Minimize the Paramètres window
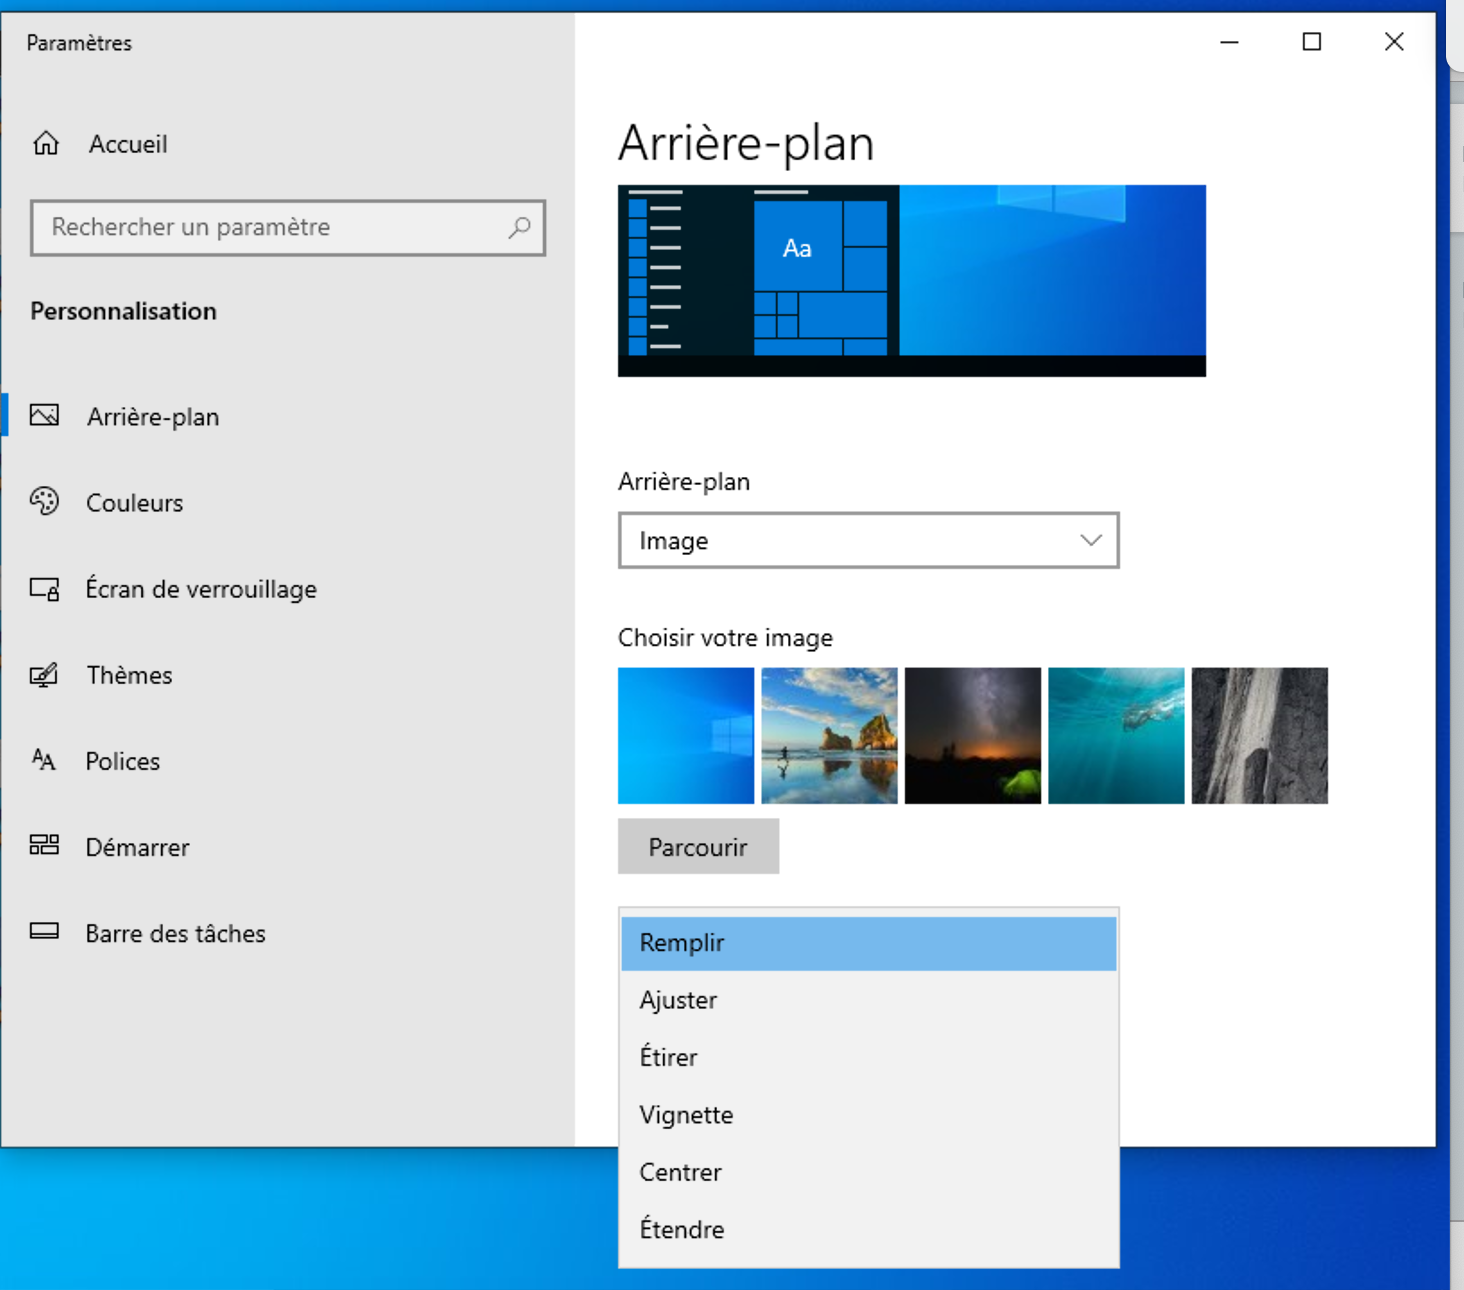The height and width of the screenshot is (1290, 1464). (x=1230, y=41)
